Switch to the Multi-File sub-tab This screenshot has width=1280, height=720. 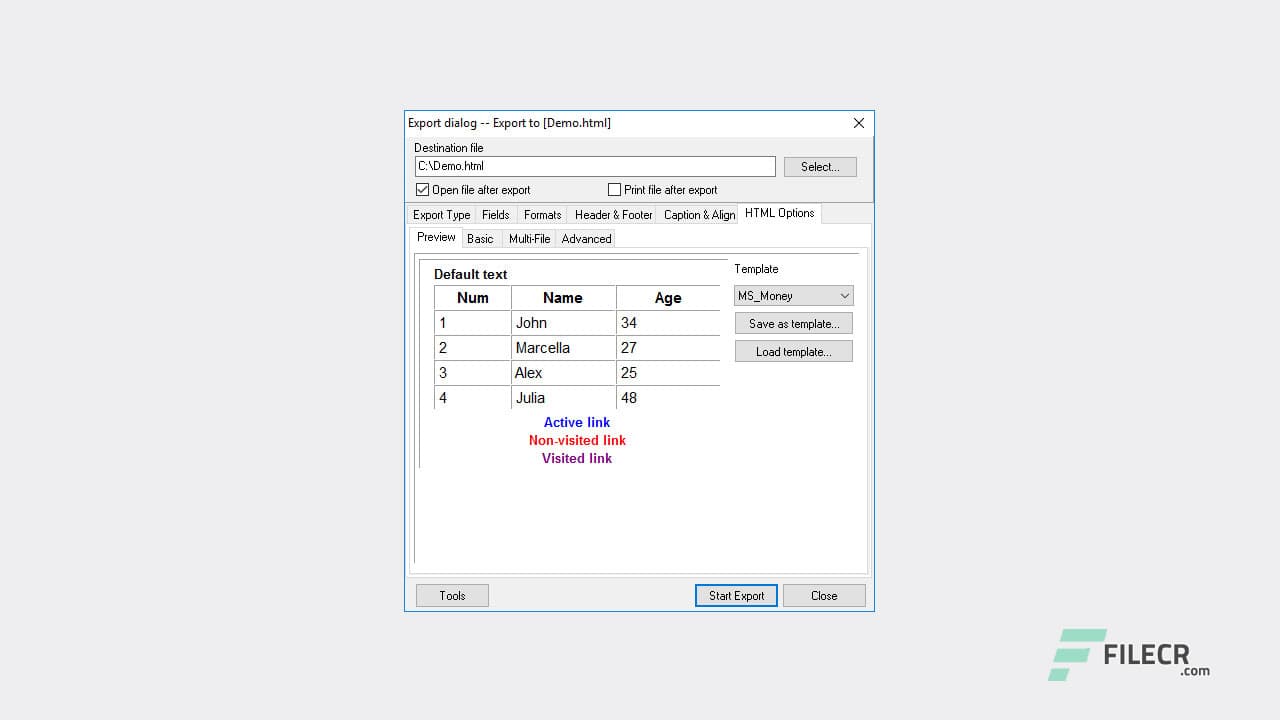click(529, 238)
